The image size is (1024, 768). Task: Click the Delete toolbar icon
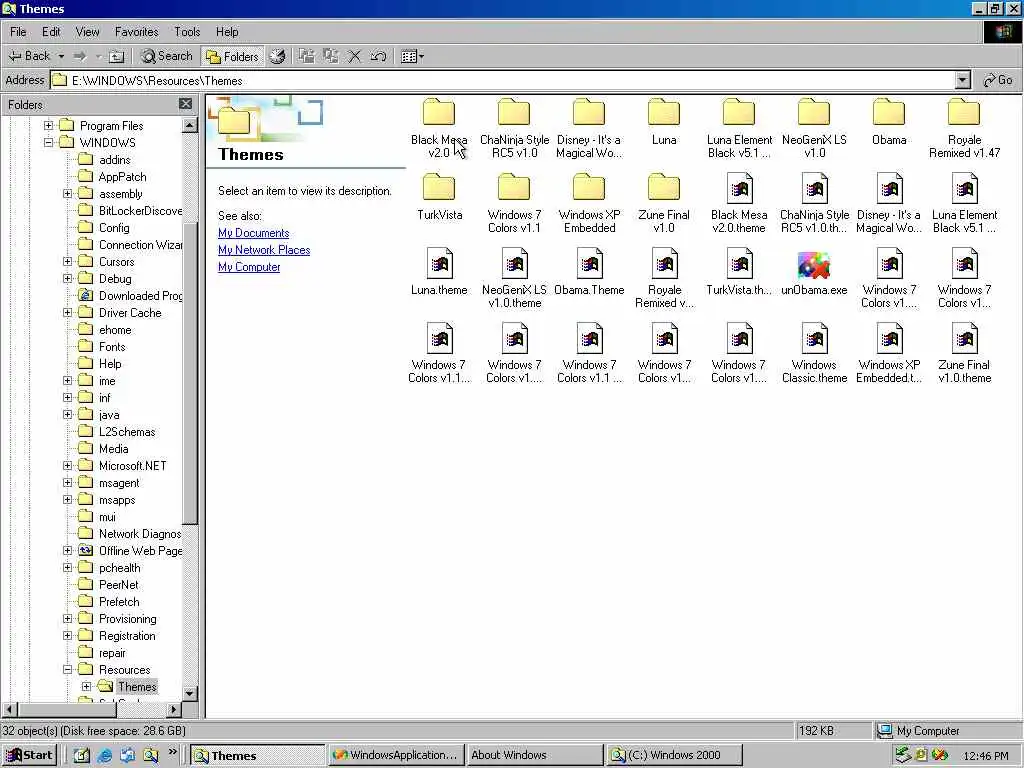pos(355,57)
